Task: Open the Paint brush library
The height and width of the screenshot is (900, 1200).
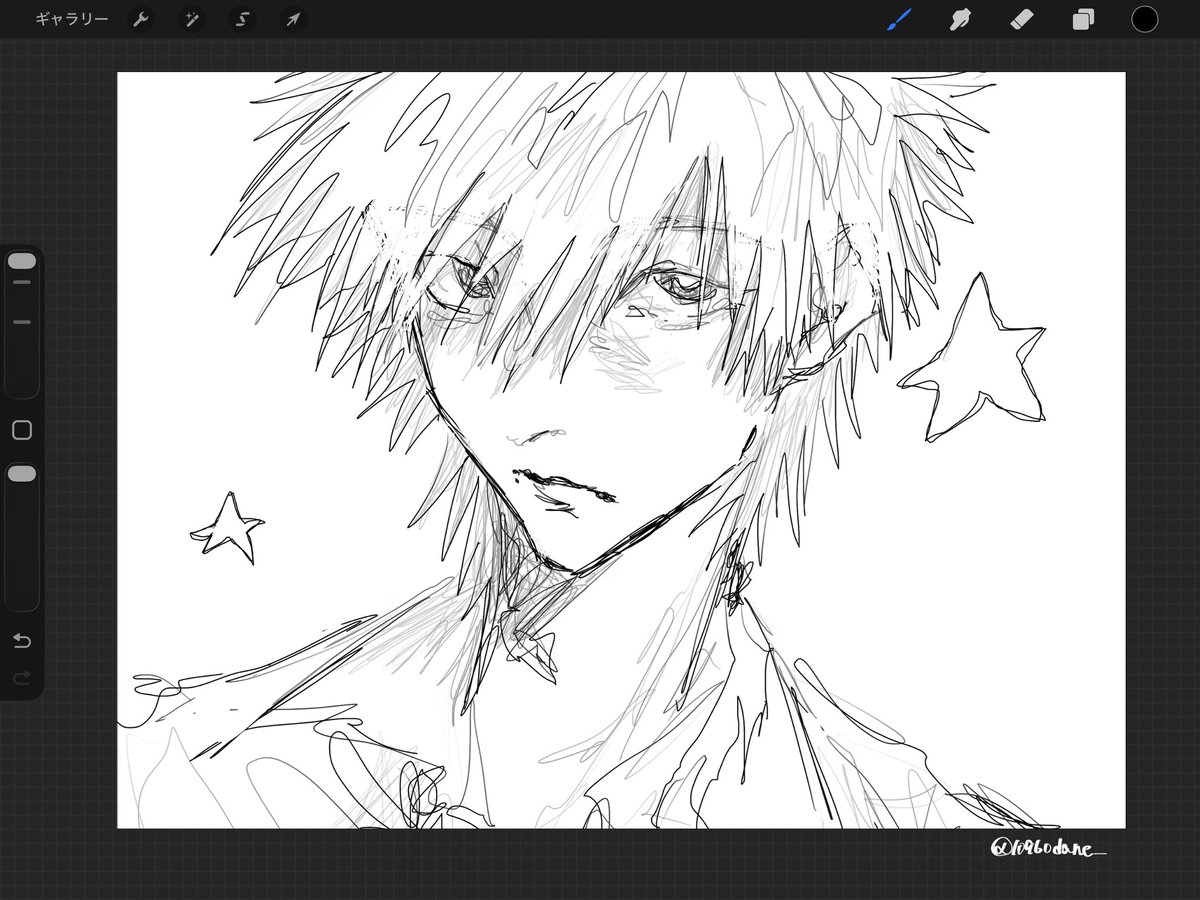Action: pyautogui.click(x=898, y=18)
